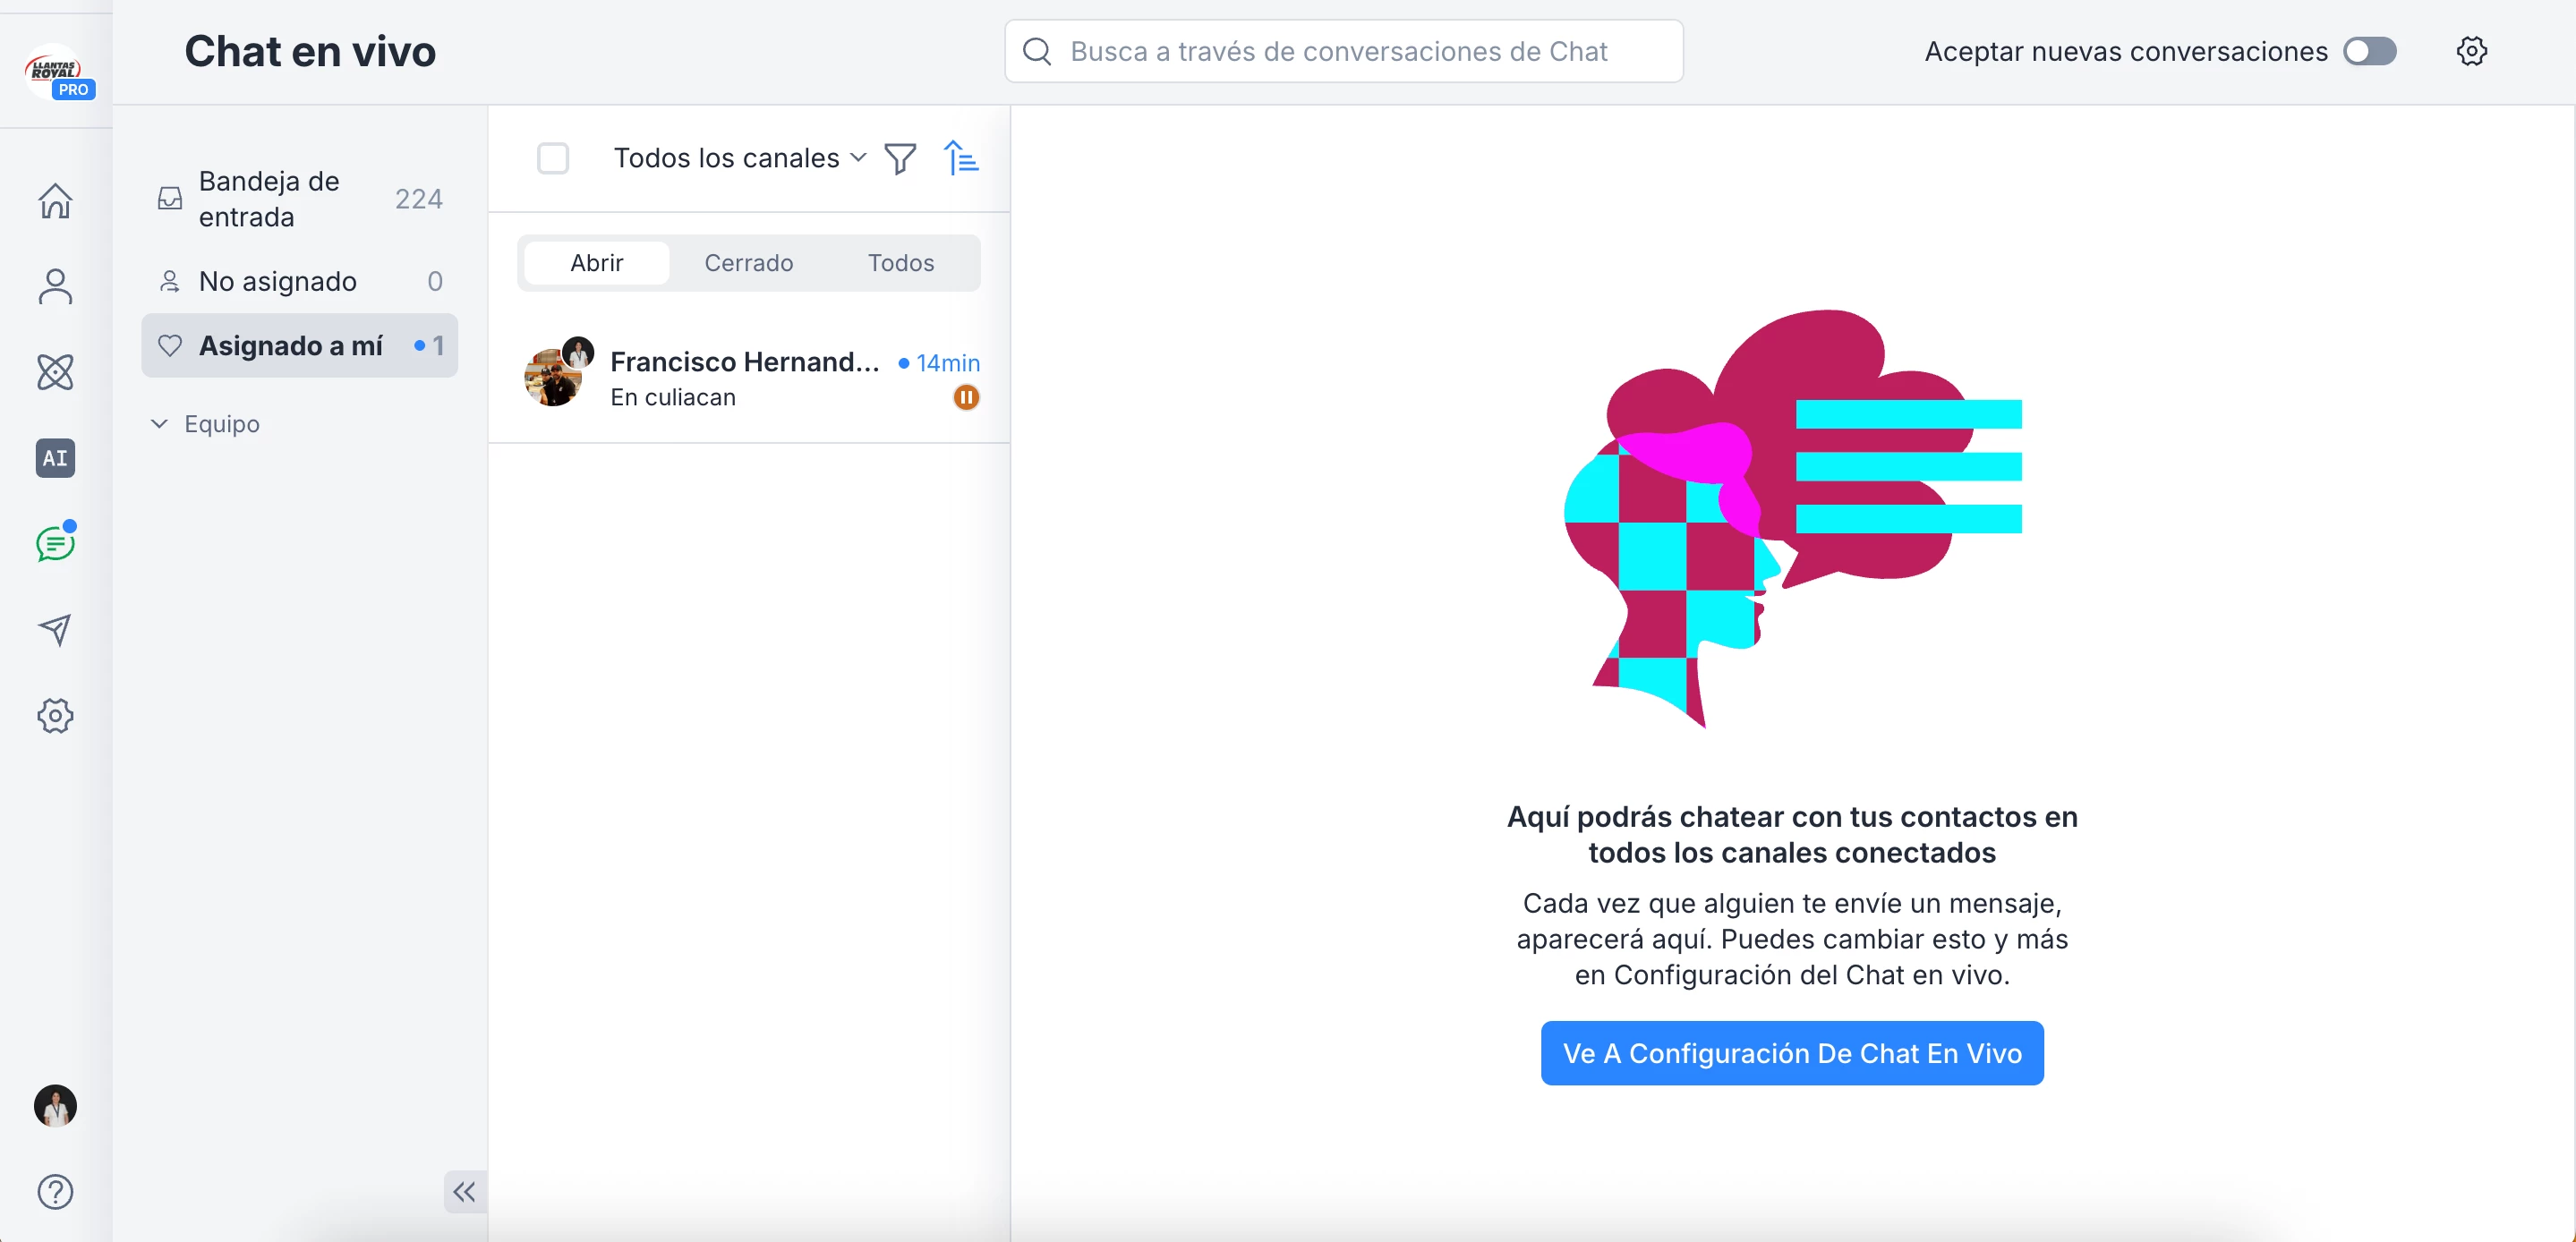Expand the Equipo section

coord(205,424)
